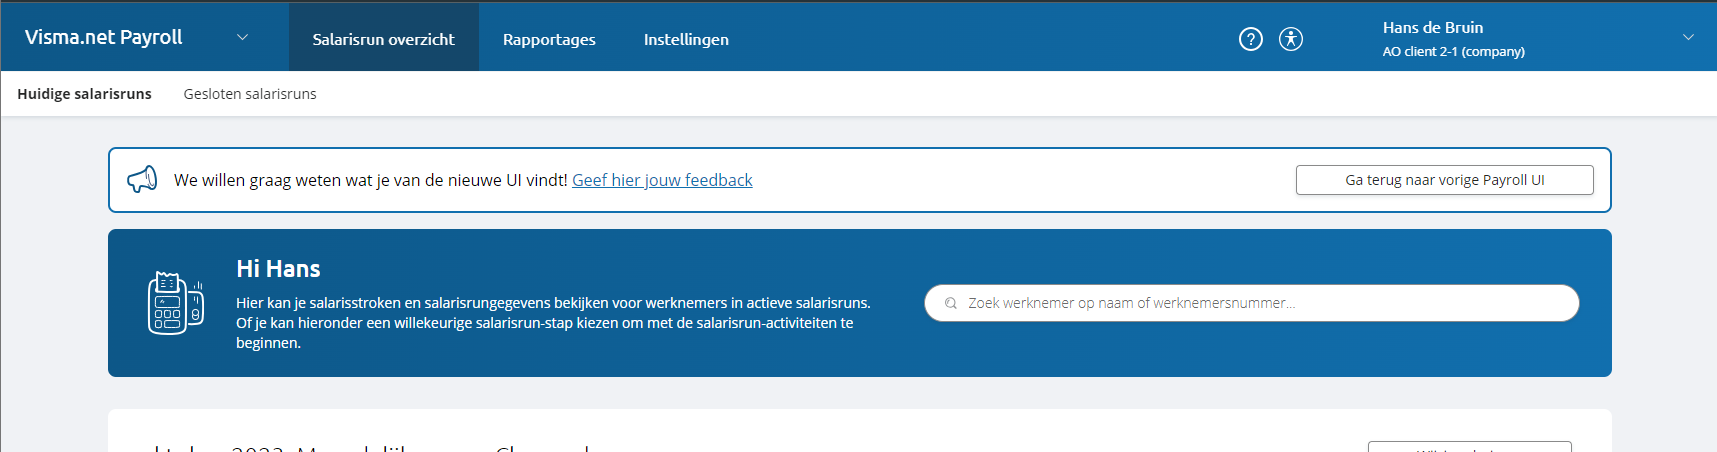Select the Huidige salarisruns subtab
Image resolution: width=1717 pixels, height=452 pixels.
(x=84, y=94)
